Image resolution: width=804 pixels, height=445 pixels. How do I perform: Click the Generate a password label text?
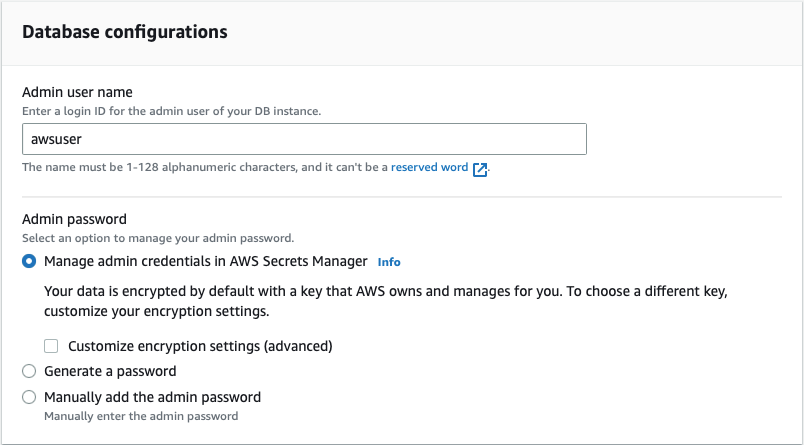click(x=110, y=371)
